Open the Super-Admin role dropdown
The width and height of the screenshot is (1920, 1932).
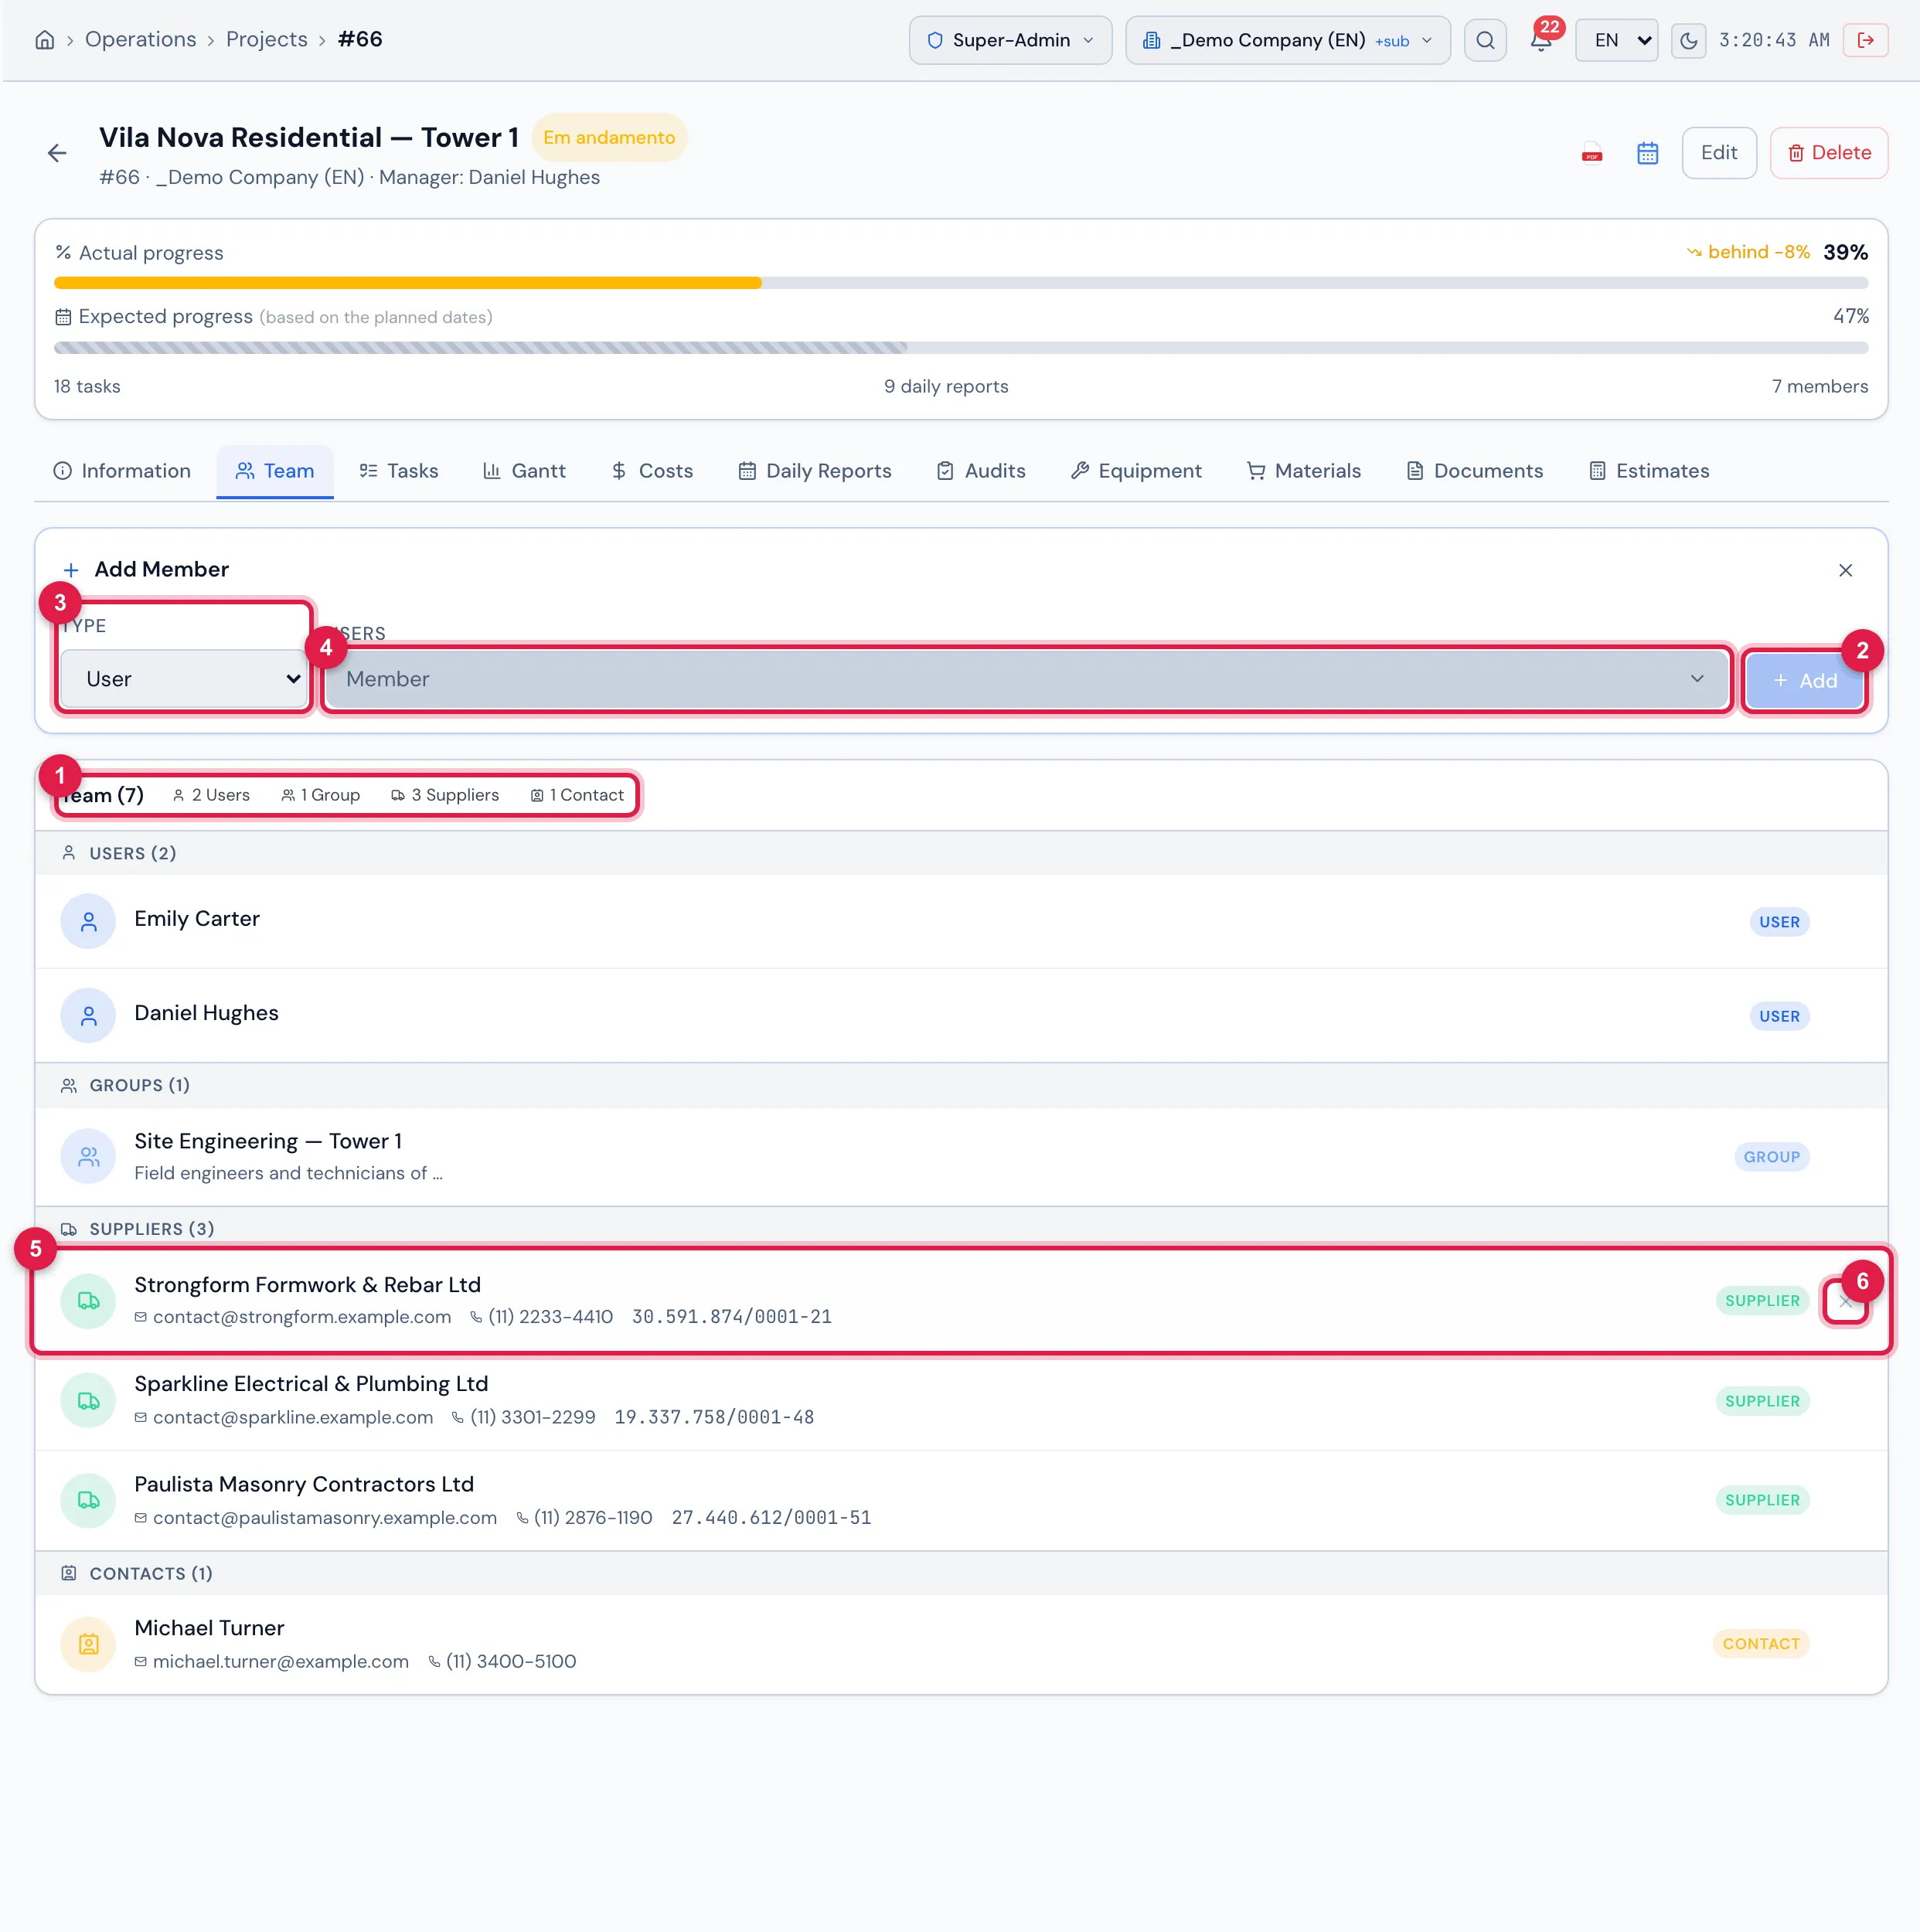[1010, 40]
